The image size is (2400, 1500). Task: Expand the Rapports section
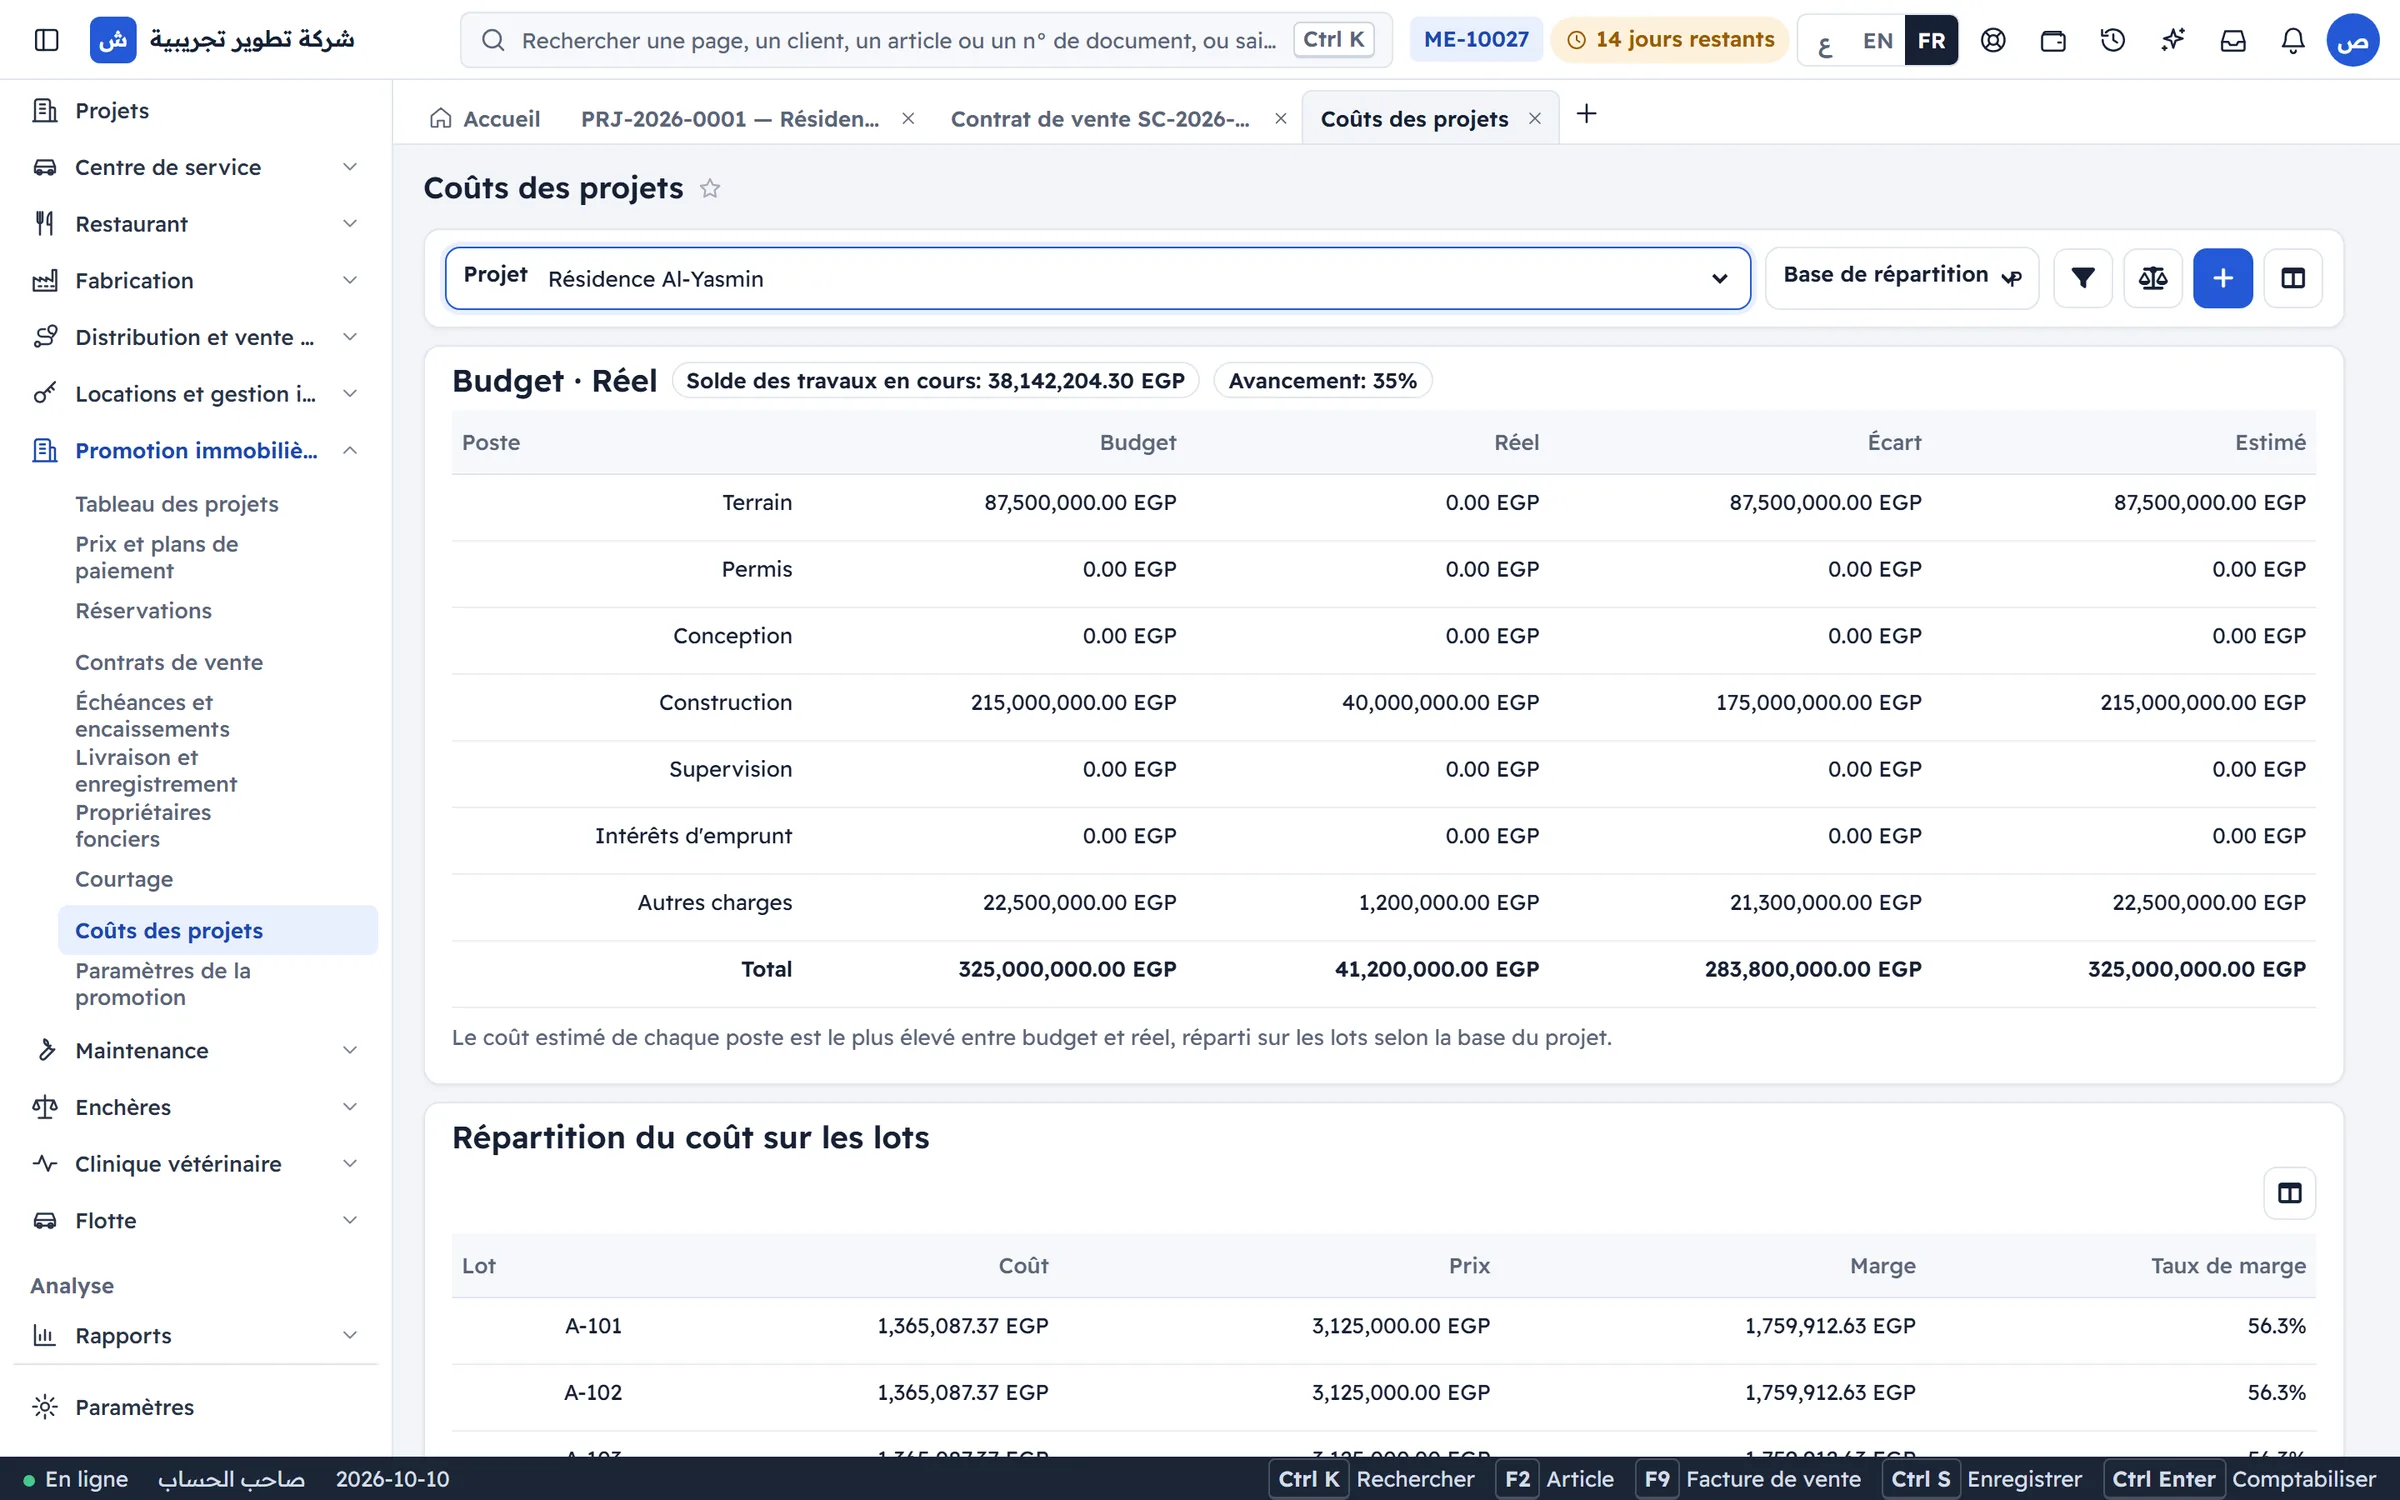click(196, 1336)
